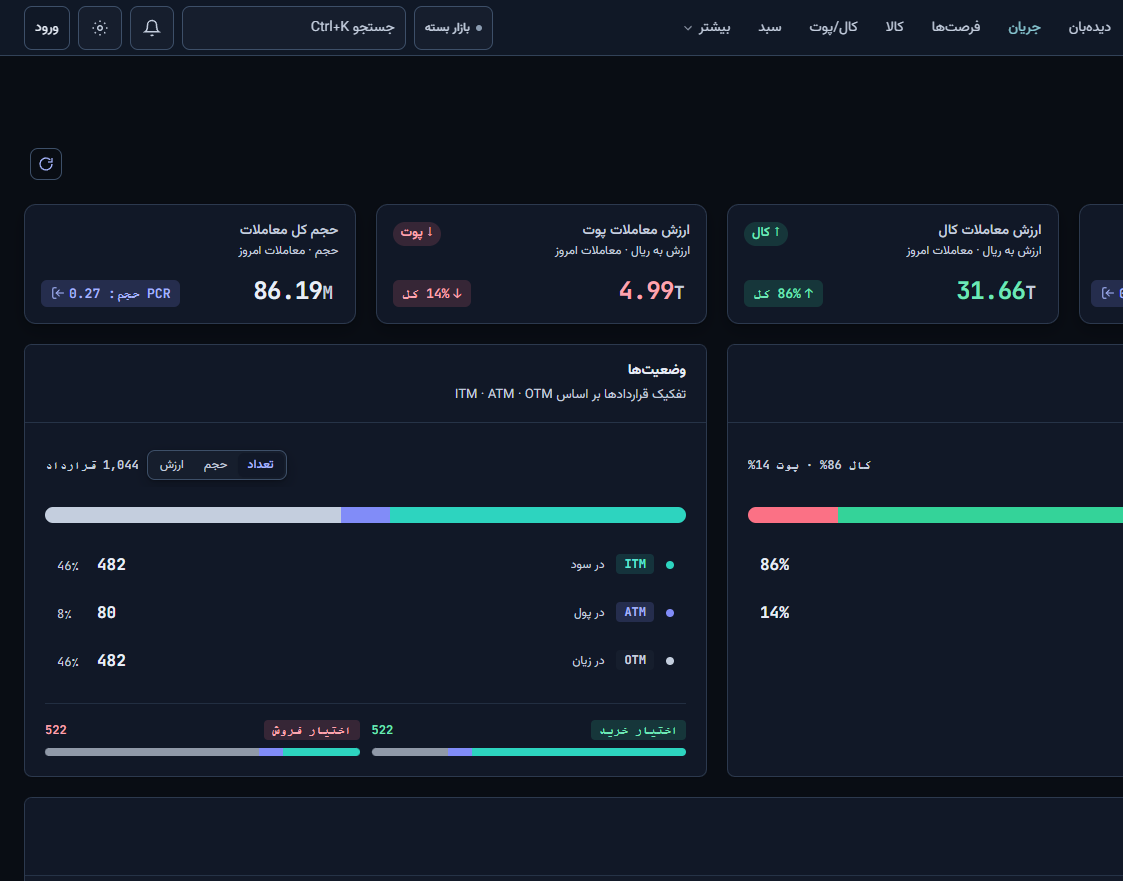
Task: Click the 14% کل down badge
Action: click(x=432, y=294)
